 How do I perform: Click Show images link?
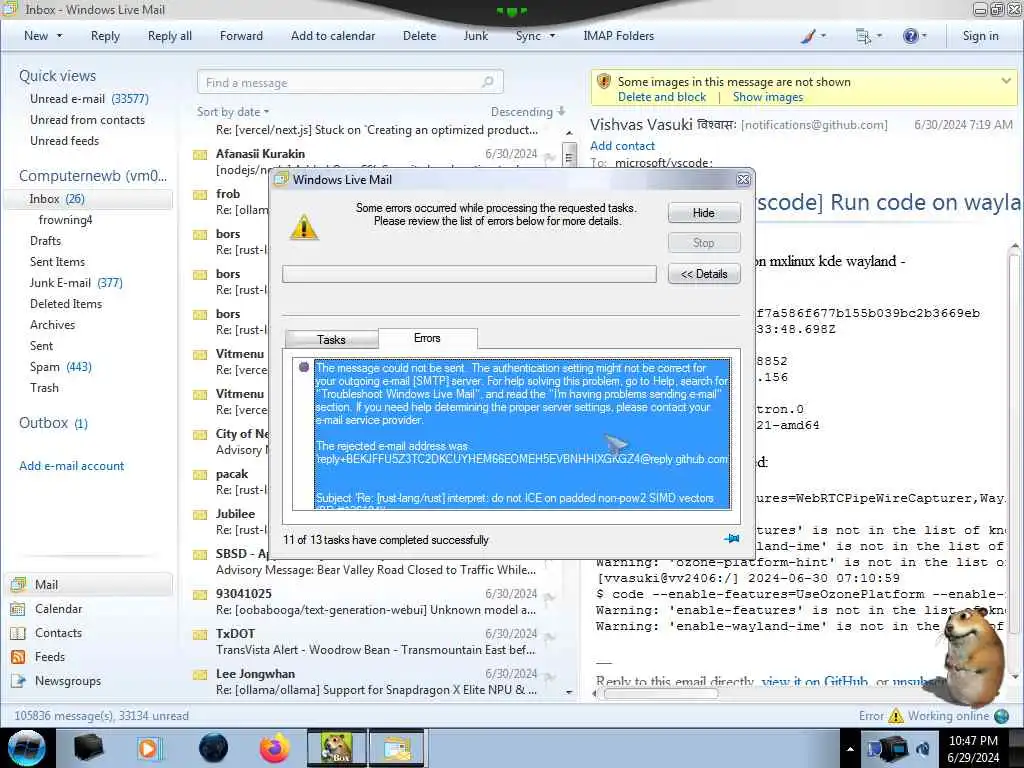coord(768,97)
